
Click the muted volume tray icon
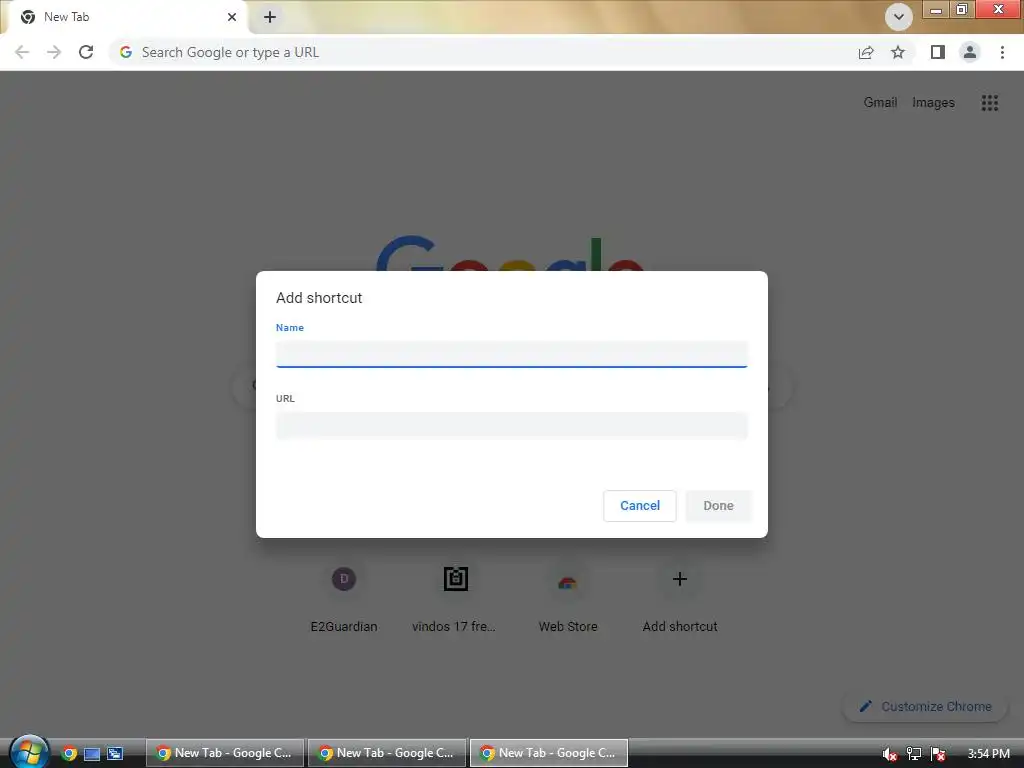(x=889, y=754)
